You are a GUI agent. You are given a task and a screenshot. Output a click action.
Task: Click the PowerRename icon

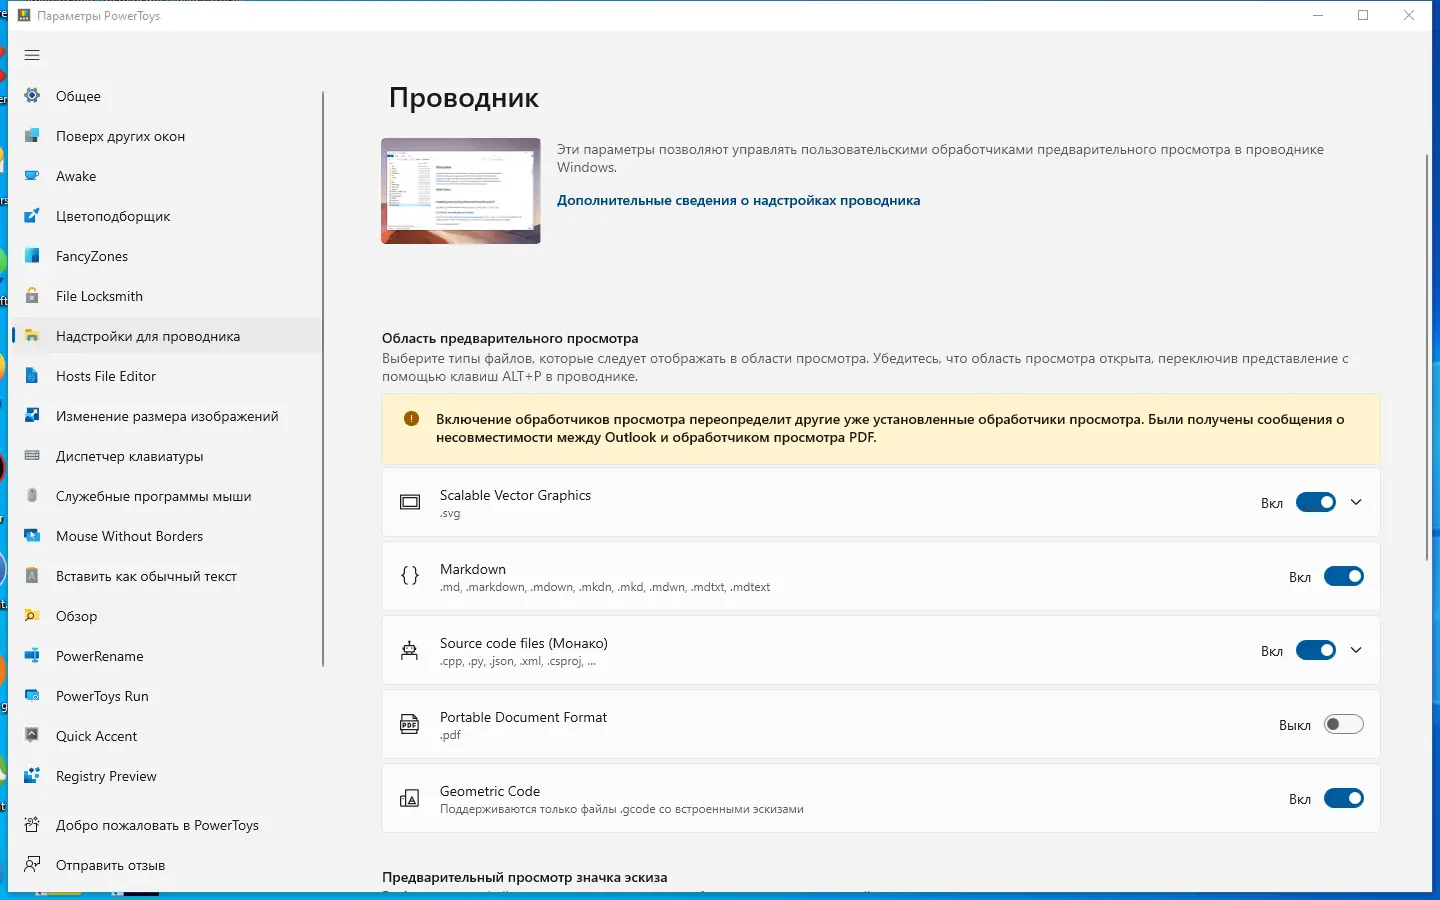(x=32, y=656)
